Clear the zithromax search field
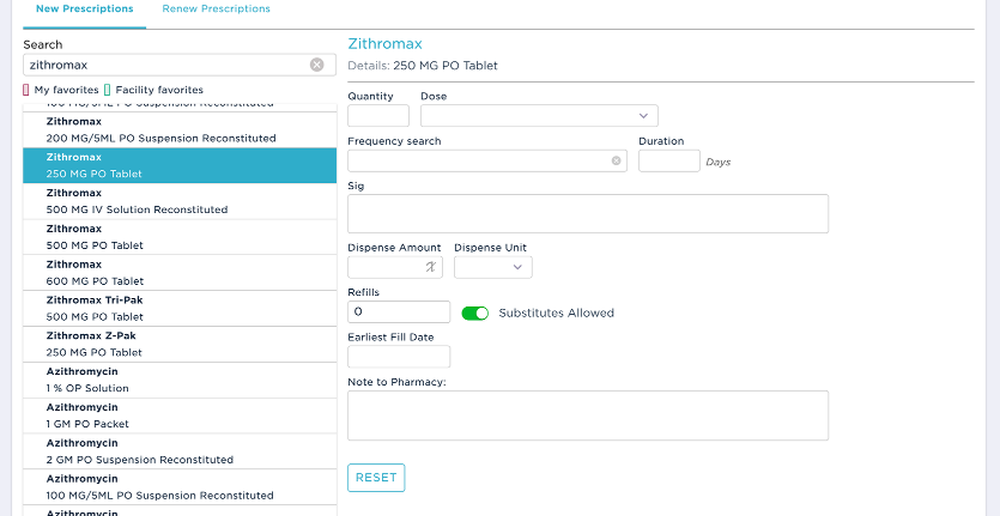The width and height of the screenshot is (1000, 516). [317, 65]
